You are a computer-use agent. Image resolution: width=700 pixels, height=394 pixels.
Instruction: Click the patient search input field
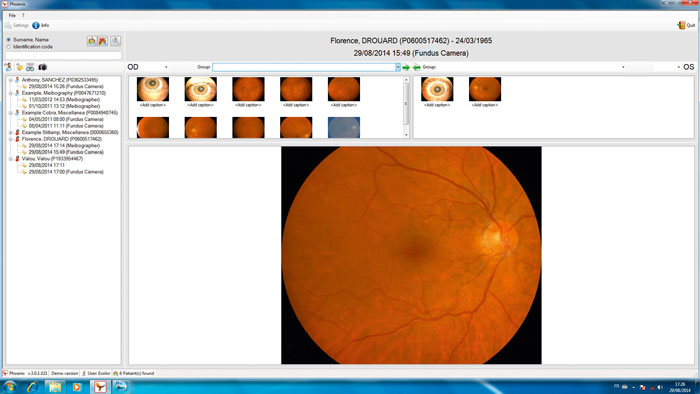(63, 56)
